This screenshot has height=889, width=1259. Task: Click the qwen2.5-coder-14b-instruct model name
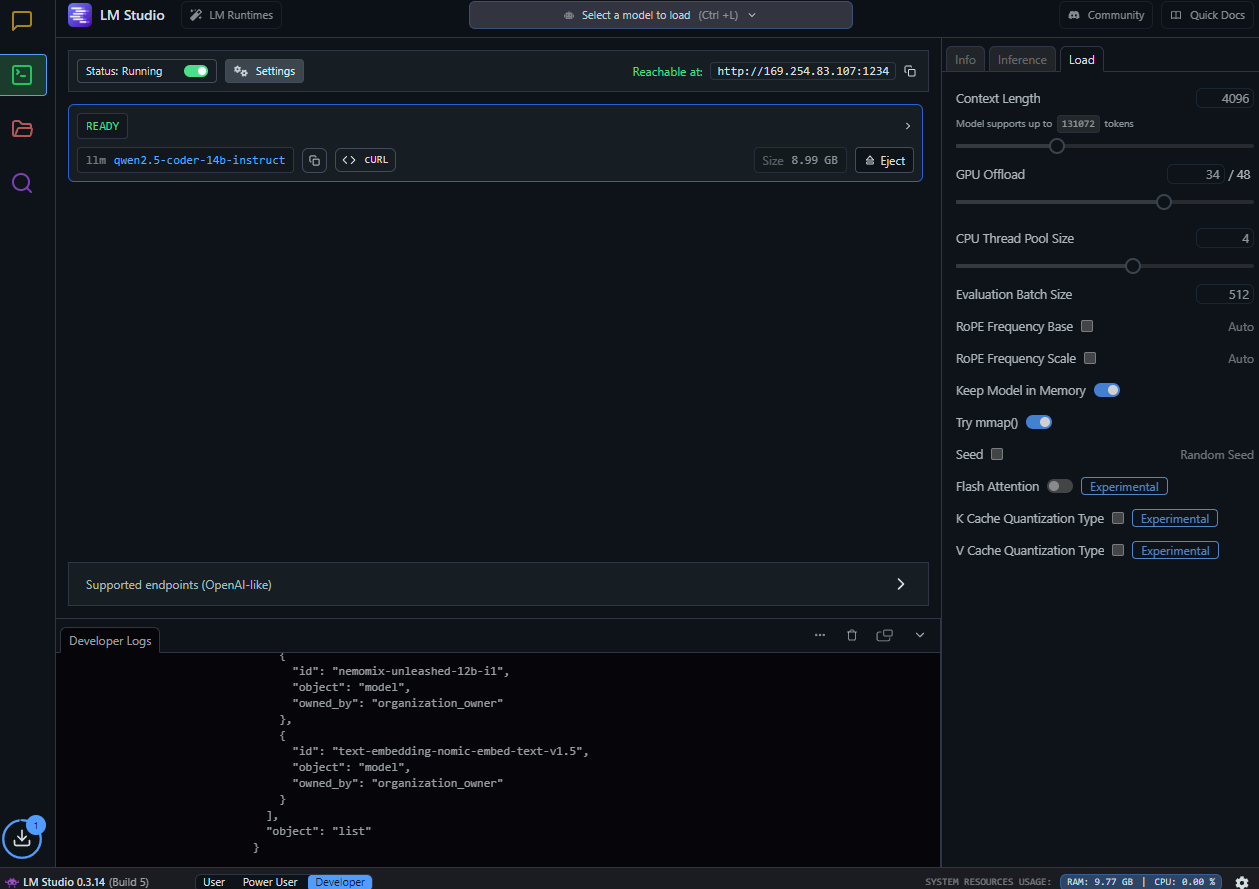pyautogui.click(x=200, y=160)
